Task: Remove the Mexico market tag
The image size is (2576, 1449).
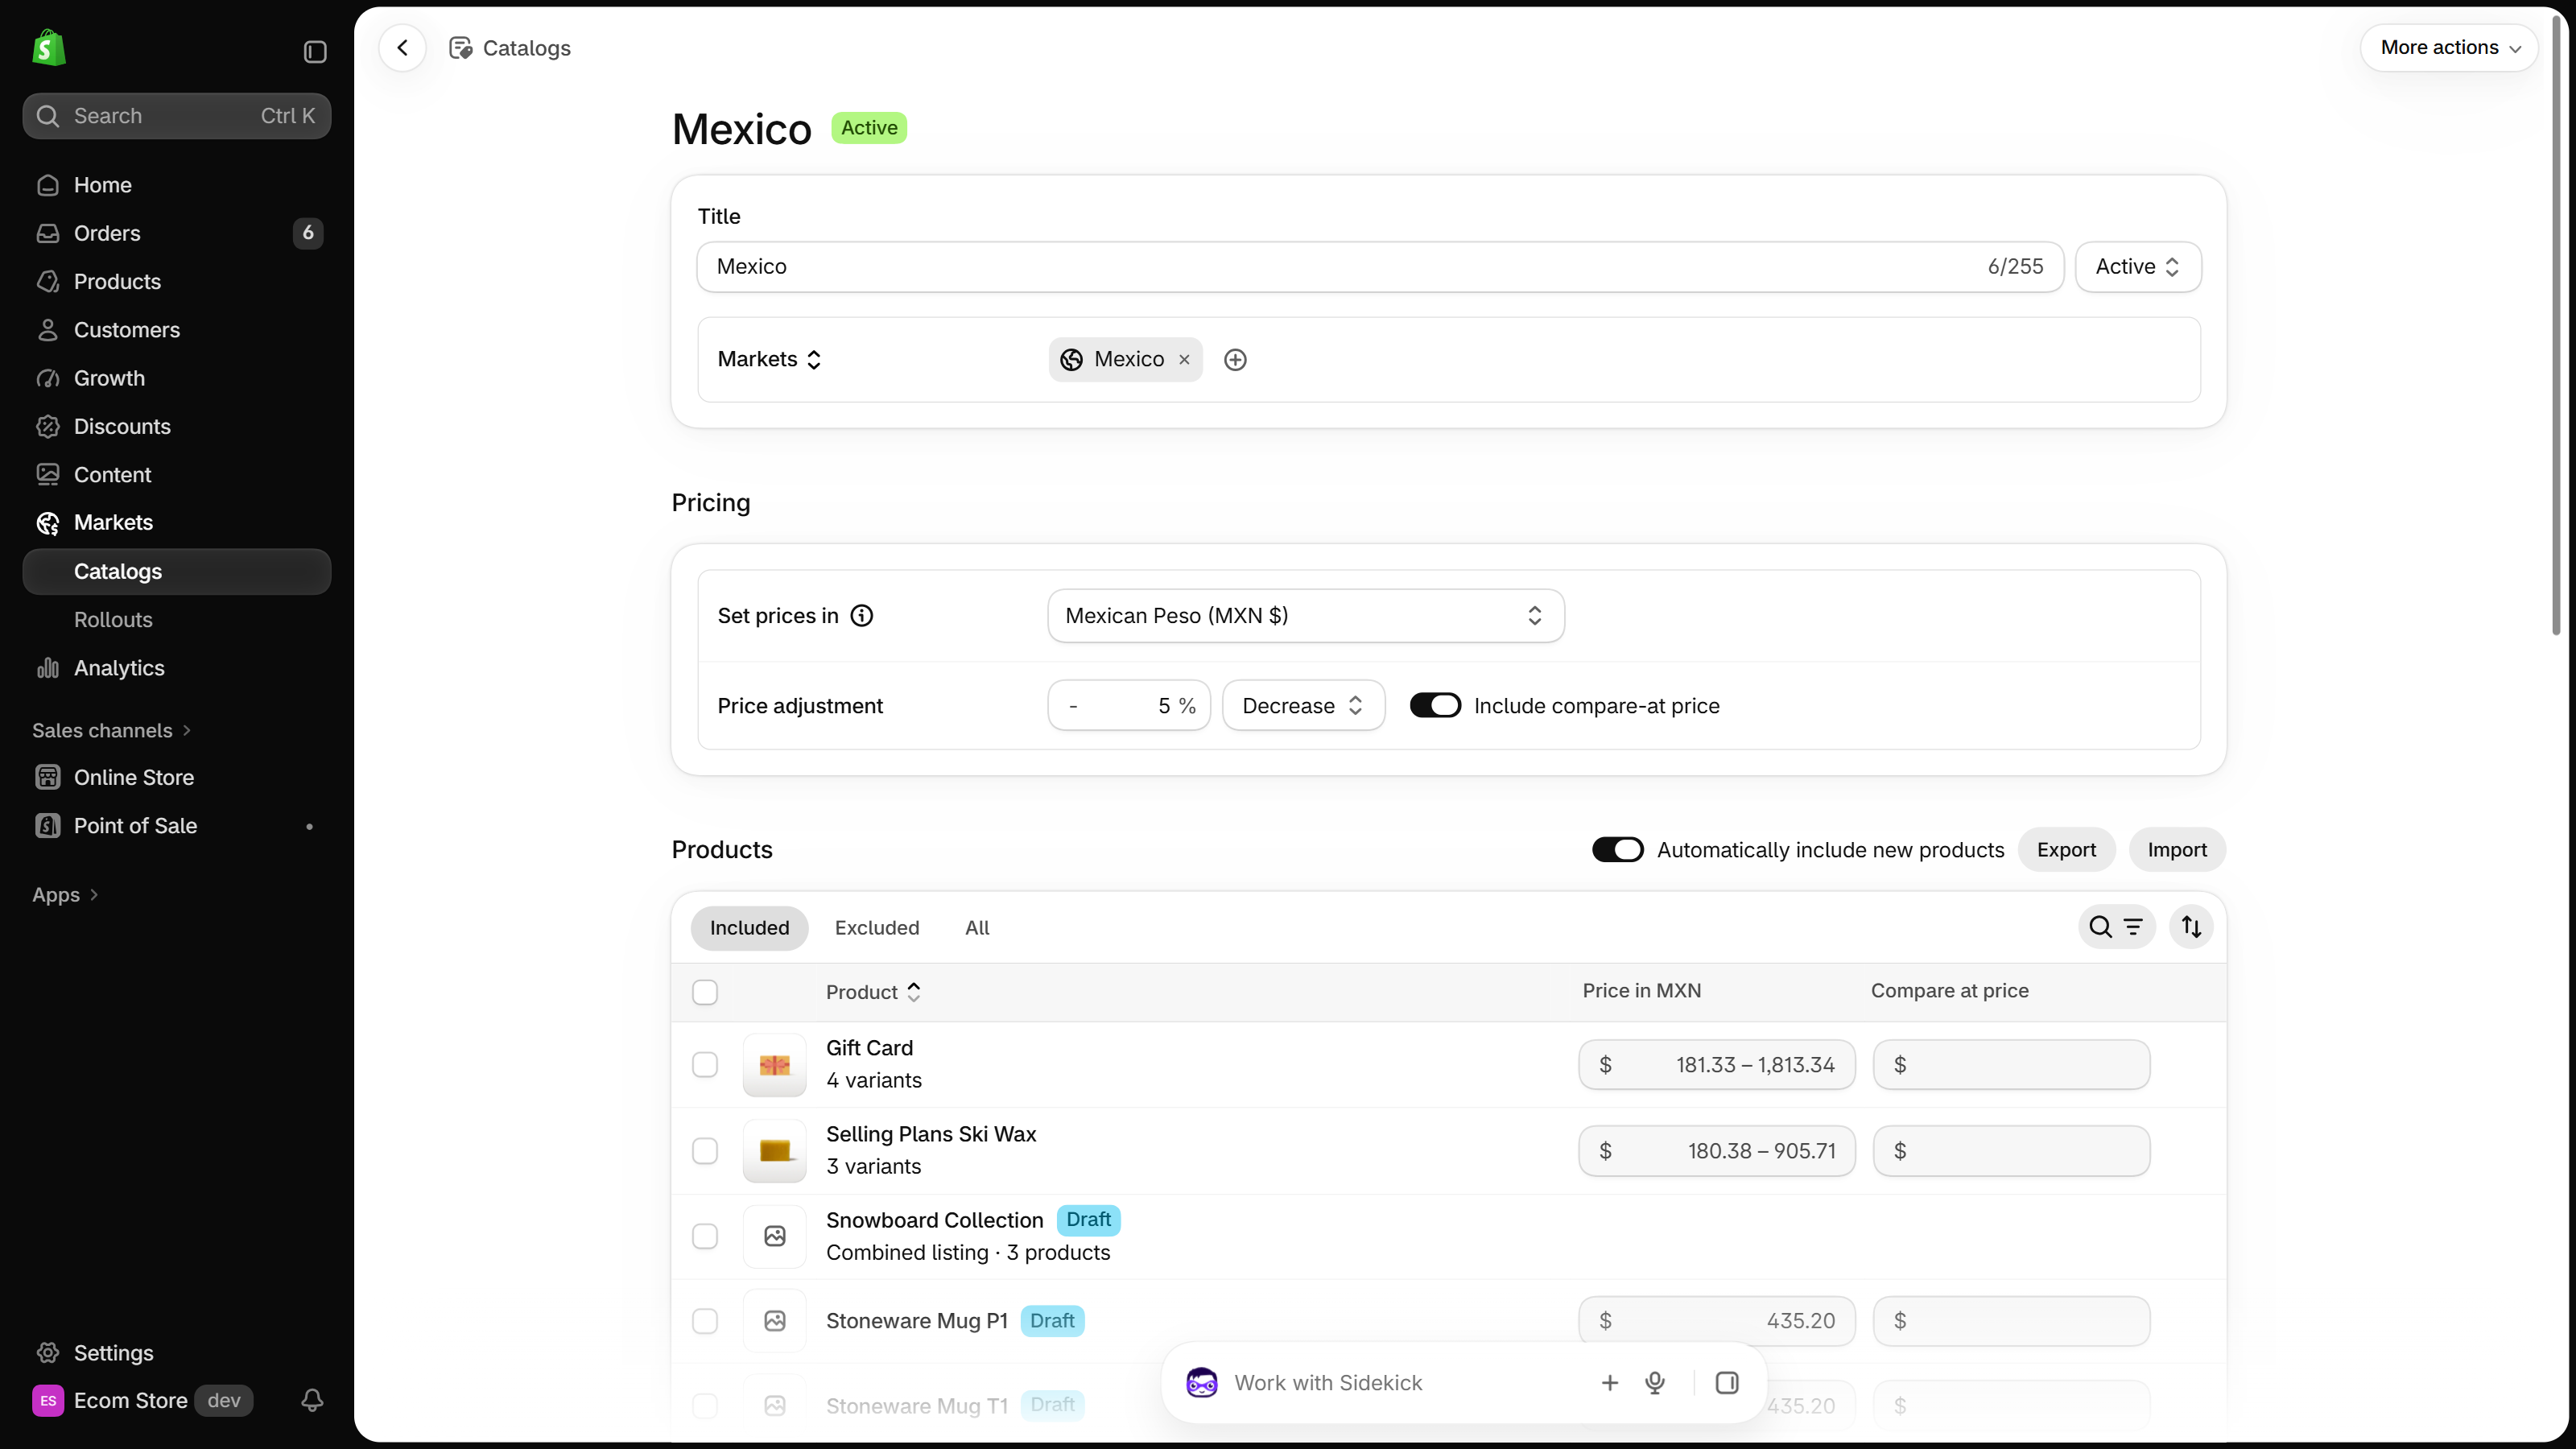Action: coord(1184,360)
